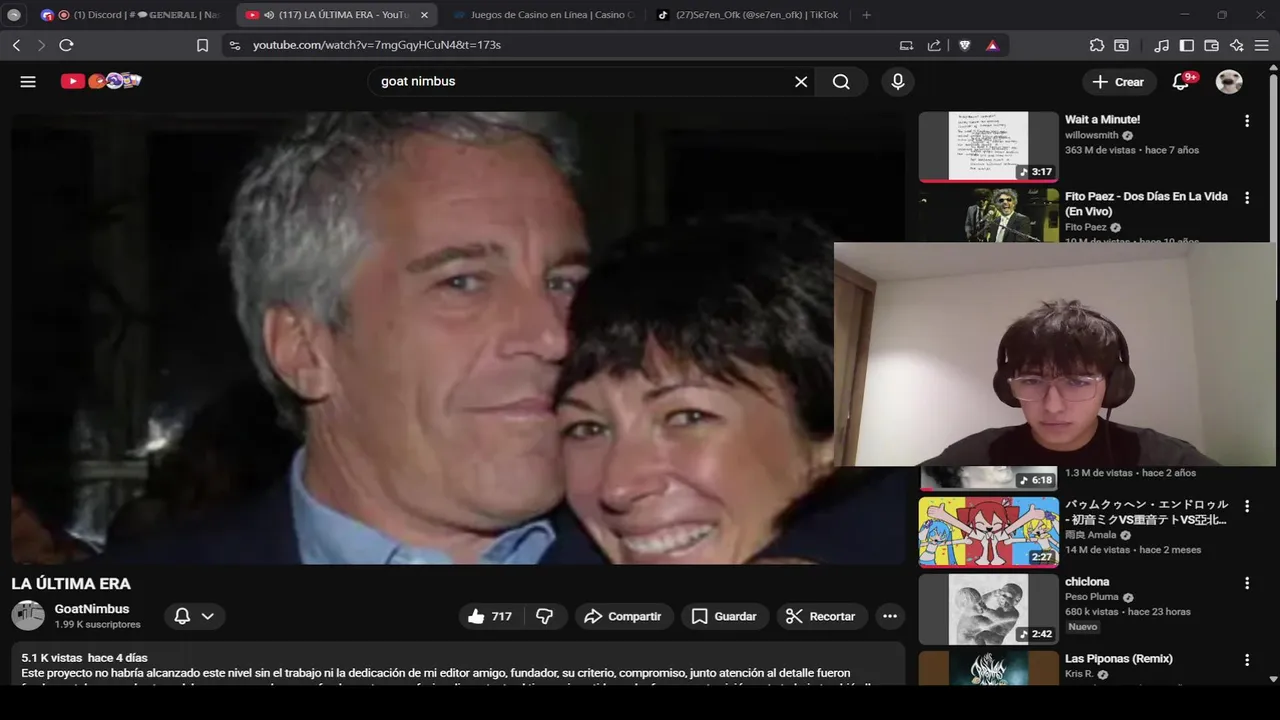Open YouTube notifications bell with 9+ badge
Image resolution: width=1280 pixels, height=720 pixels.
1181,82
